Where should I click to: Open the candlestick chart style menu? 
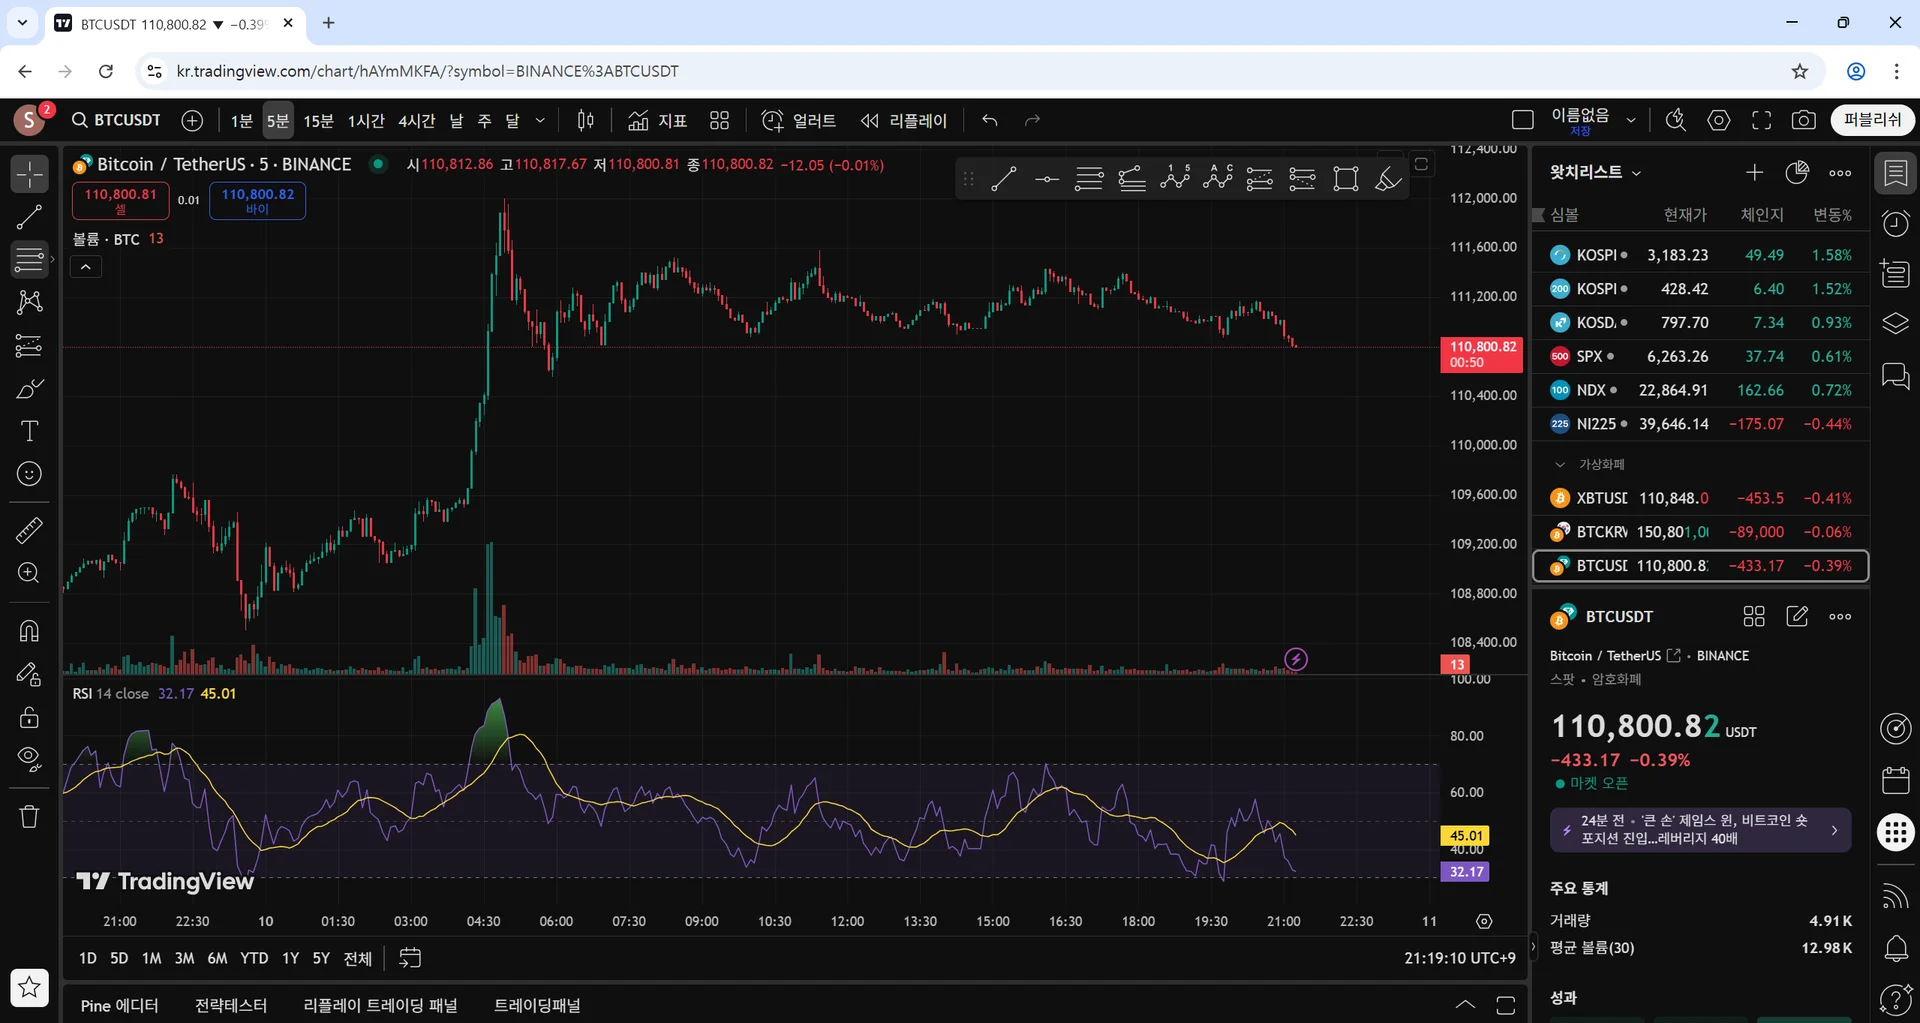tap(586, 121)
